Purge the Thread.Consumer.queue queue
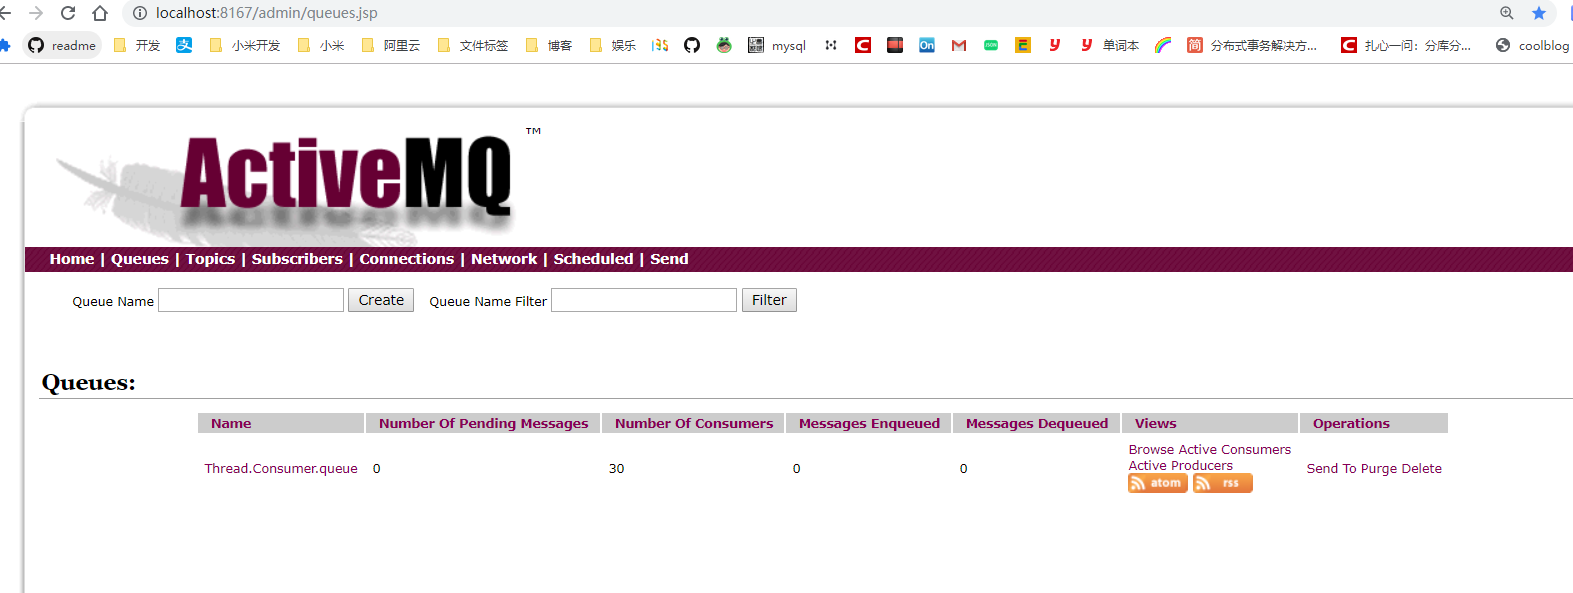The width and height of the screenshot is (1573, 593). point(1379,469)
